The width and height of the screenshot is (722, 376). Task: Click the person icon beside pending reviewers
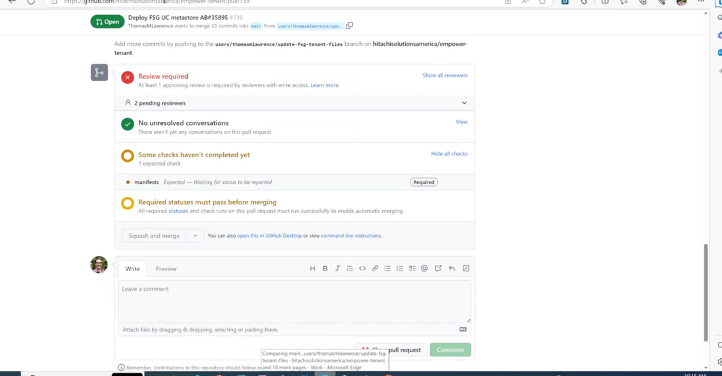click(128, 103)
